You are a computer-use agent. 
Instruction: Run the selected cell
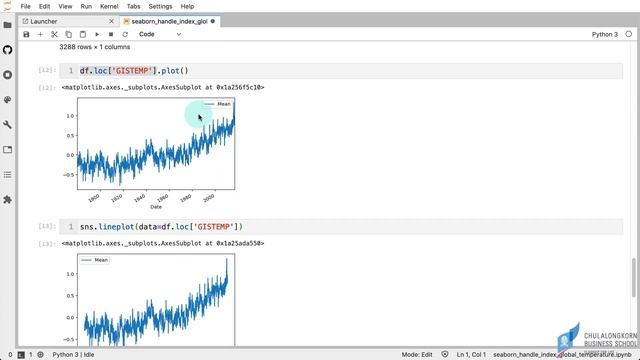tap(97, 34)
